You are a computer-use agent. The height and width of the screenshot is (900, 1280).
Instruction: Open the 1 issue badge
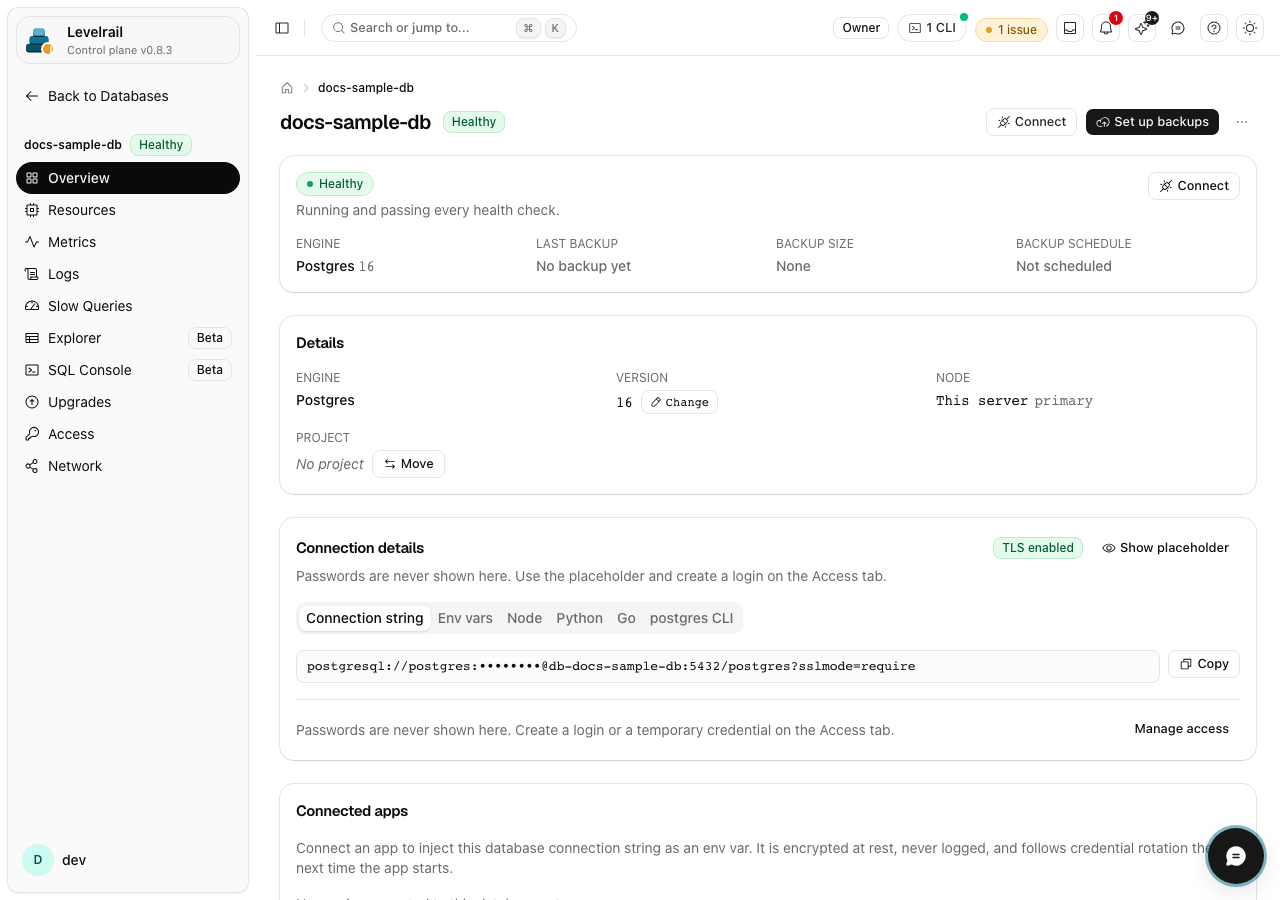coord(1011,29)
